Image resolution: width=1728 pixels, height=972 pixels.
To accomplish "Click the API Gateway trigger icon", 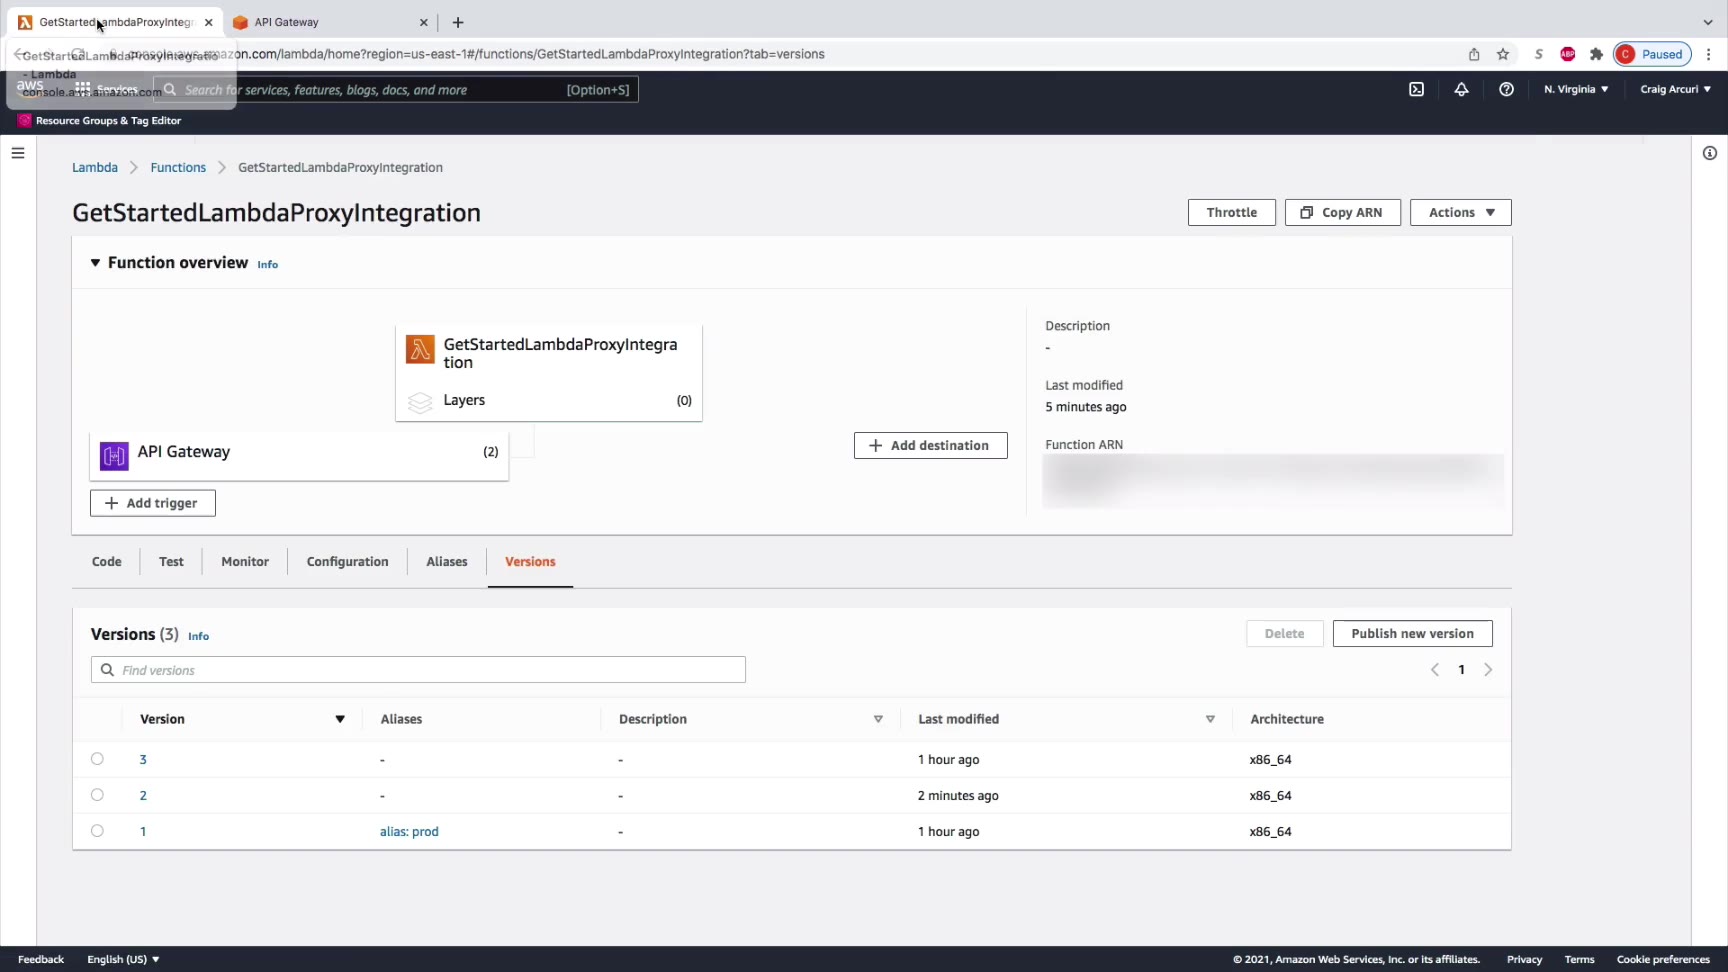I will click(114, 456).
